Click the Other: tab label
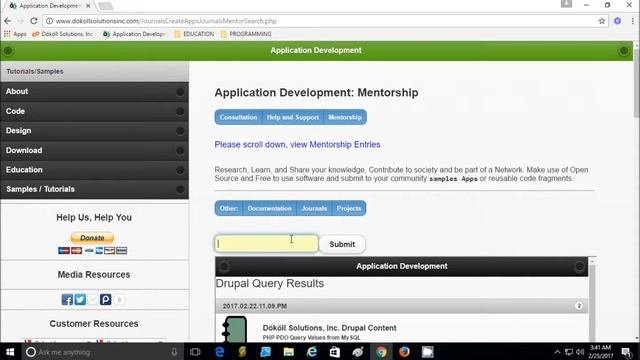 click(229, 208)
